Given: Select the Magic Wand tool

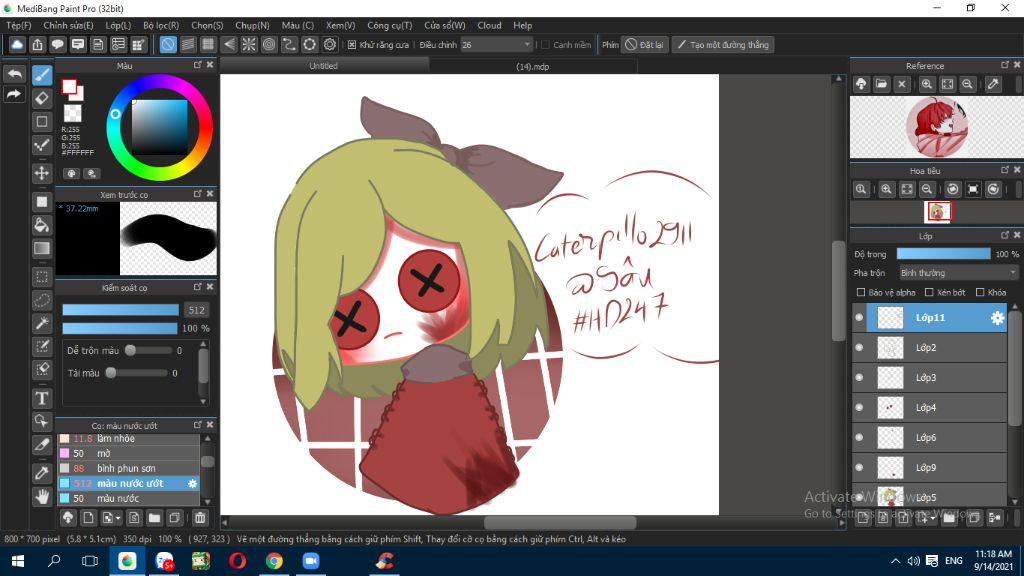Looking at the screenshot, I should click(x=42, y=323).
